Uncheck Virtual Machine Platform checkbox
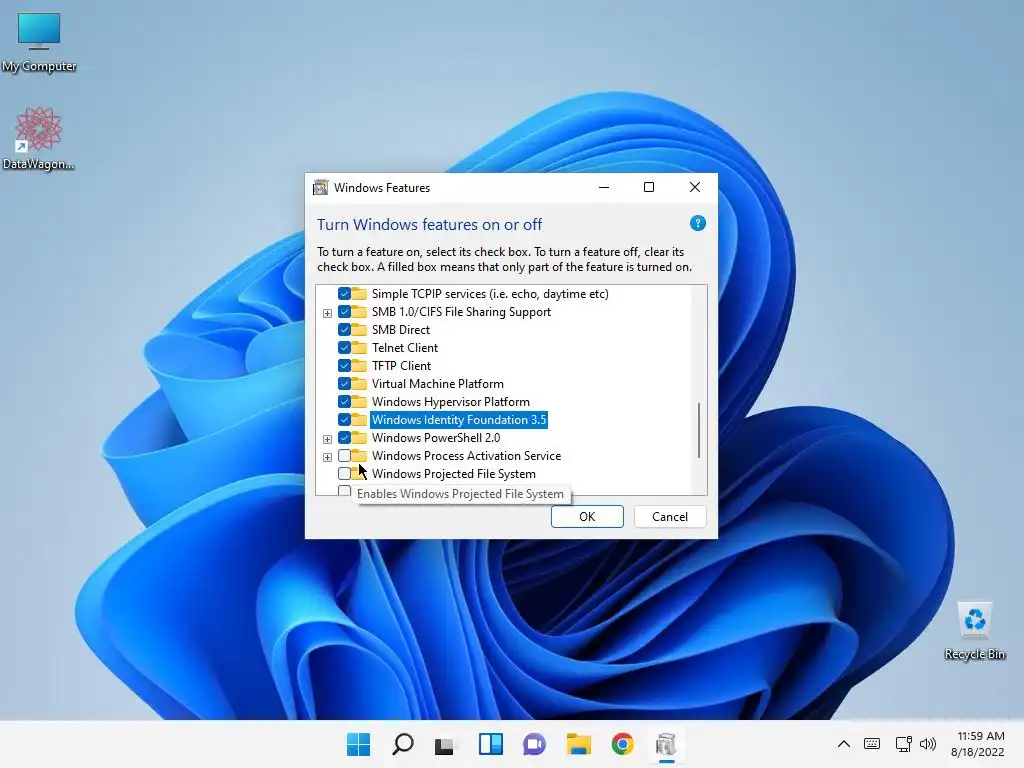Screen dimensions: 1024x768 [344, 383]
